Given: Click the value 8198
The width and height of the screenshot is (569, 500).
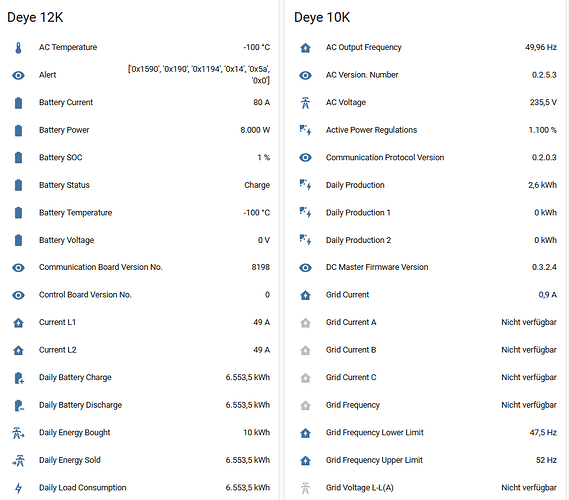Looking at the screenshot, I should tap(261, 267).
